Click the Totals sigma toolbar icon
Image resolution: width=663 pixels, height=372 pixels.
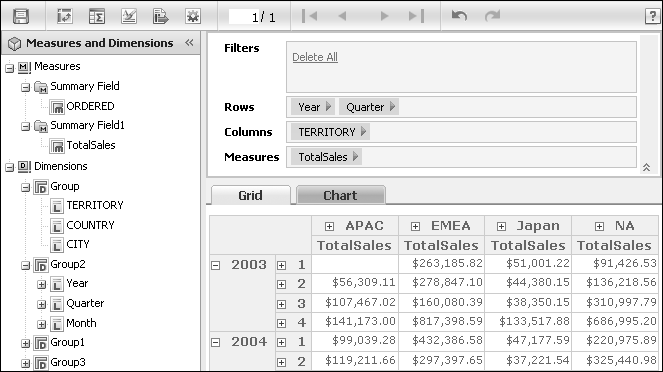pyautogui.click(x=97, y=16)
